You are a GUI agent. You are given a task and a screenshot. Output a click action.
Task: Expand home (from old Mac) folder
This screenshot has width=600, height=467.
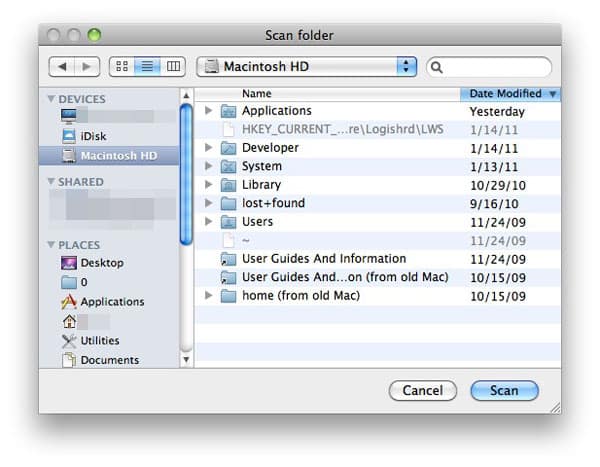click(209, 295)
